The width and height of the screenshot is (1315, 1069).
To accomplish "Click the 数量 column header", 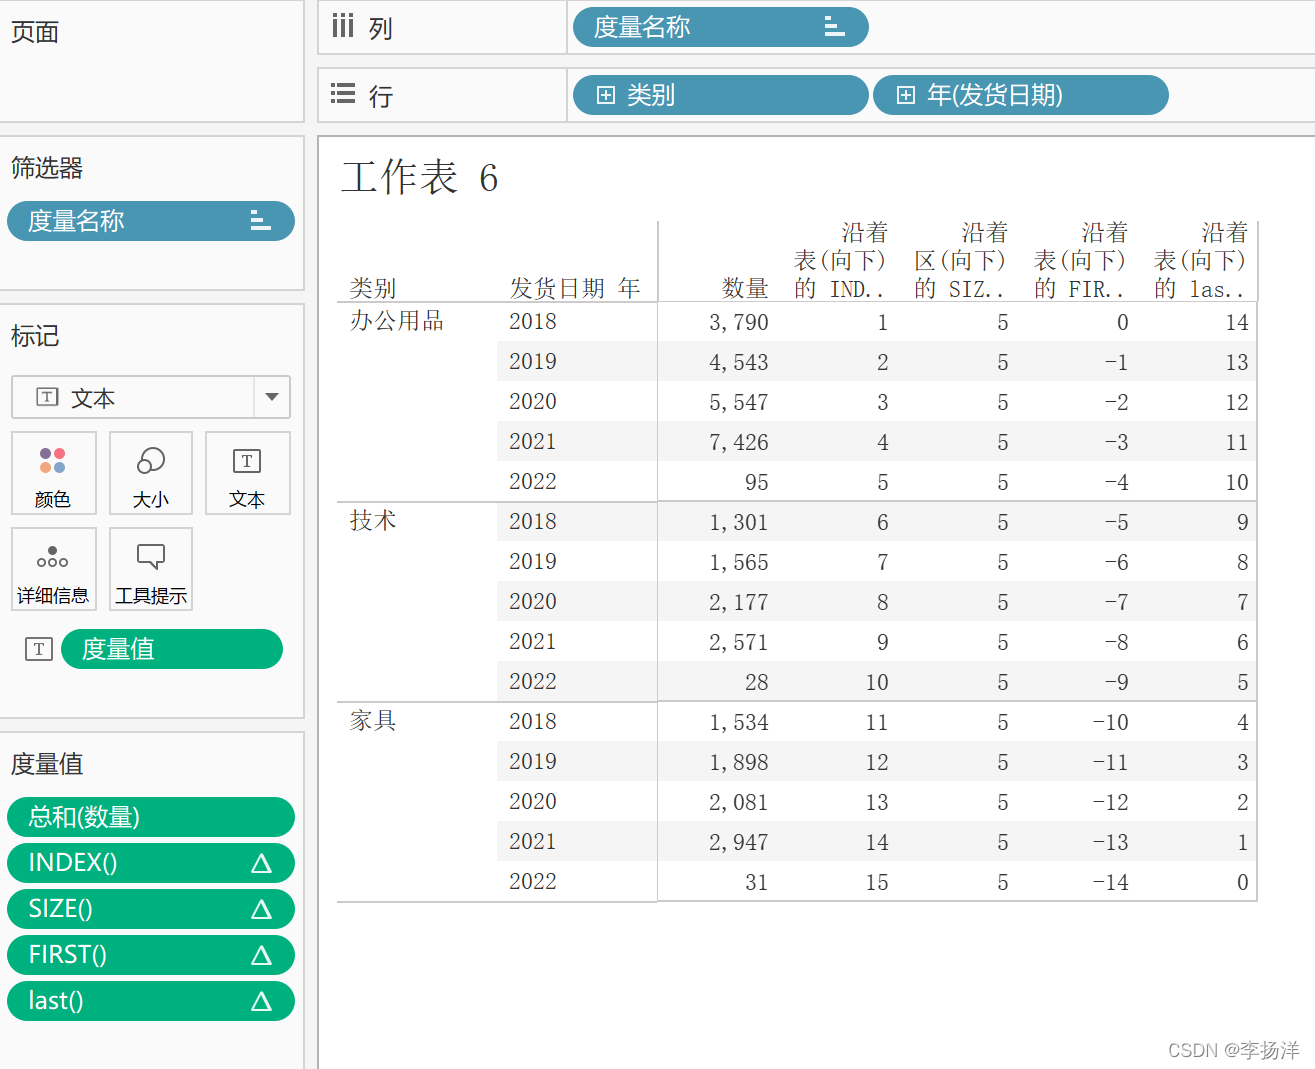I will [x=745, y=288].
